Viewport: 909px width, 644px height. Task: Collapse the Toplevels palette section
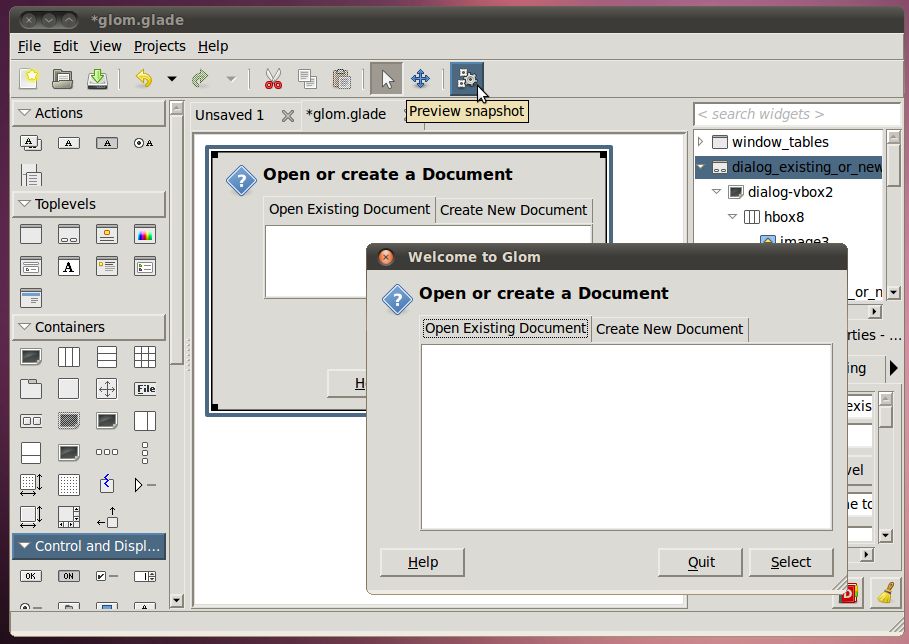[x=24, y=203]
